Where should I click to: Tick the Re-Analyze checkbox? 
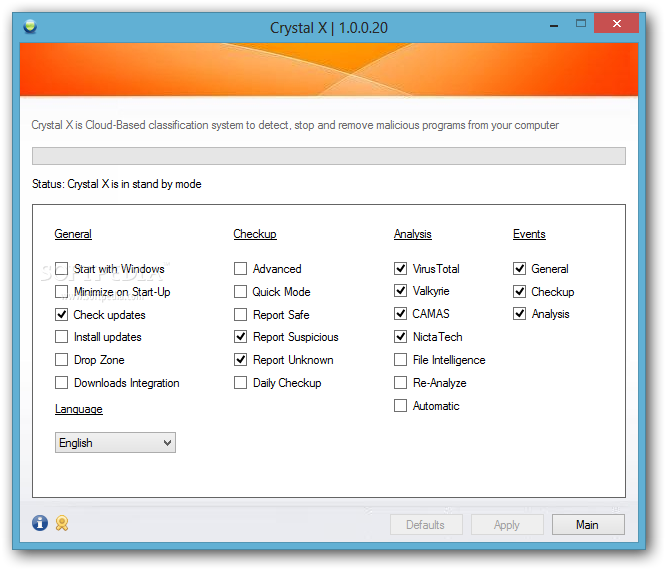[x=401, y=382]
